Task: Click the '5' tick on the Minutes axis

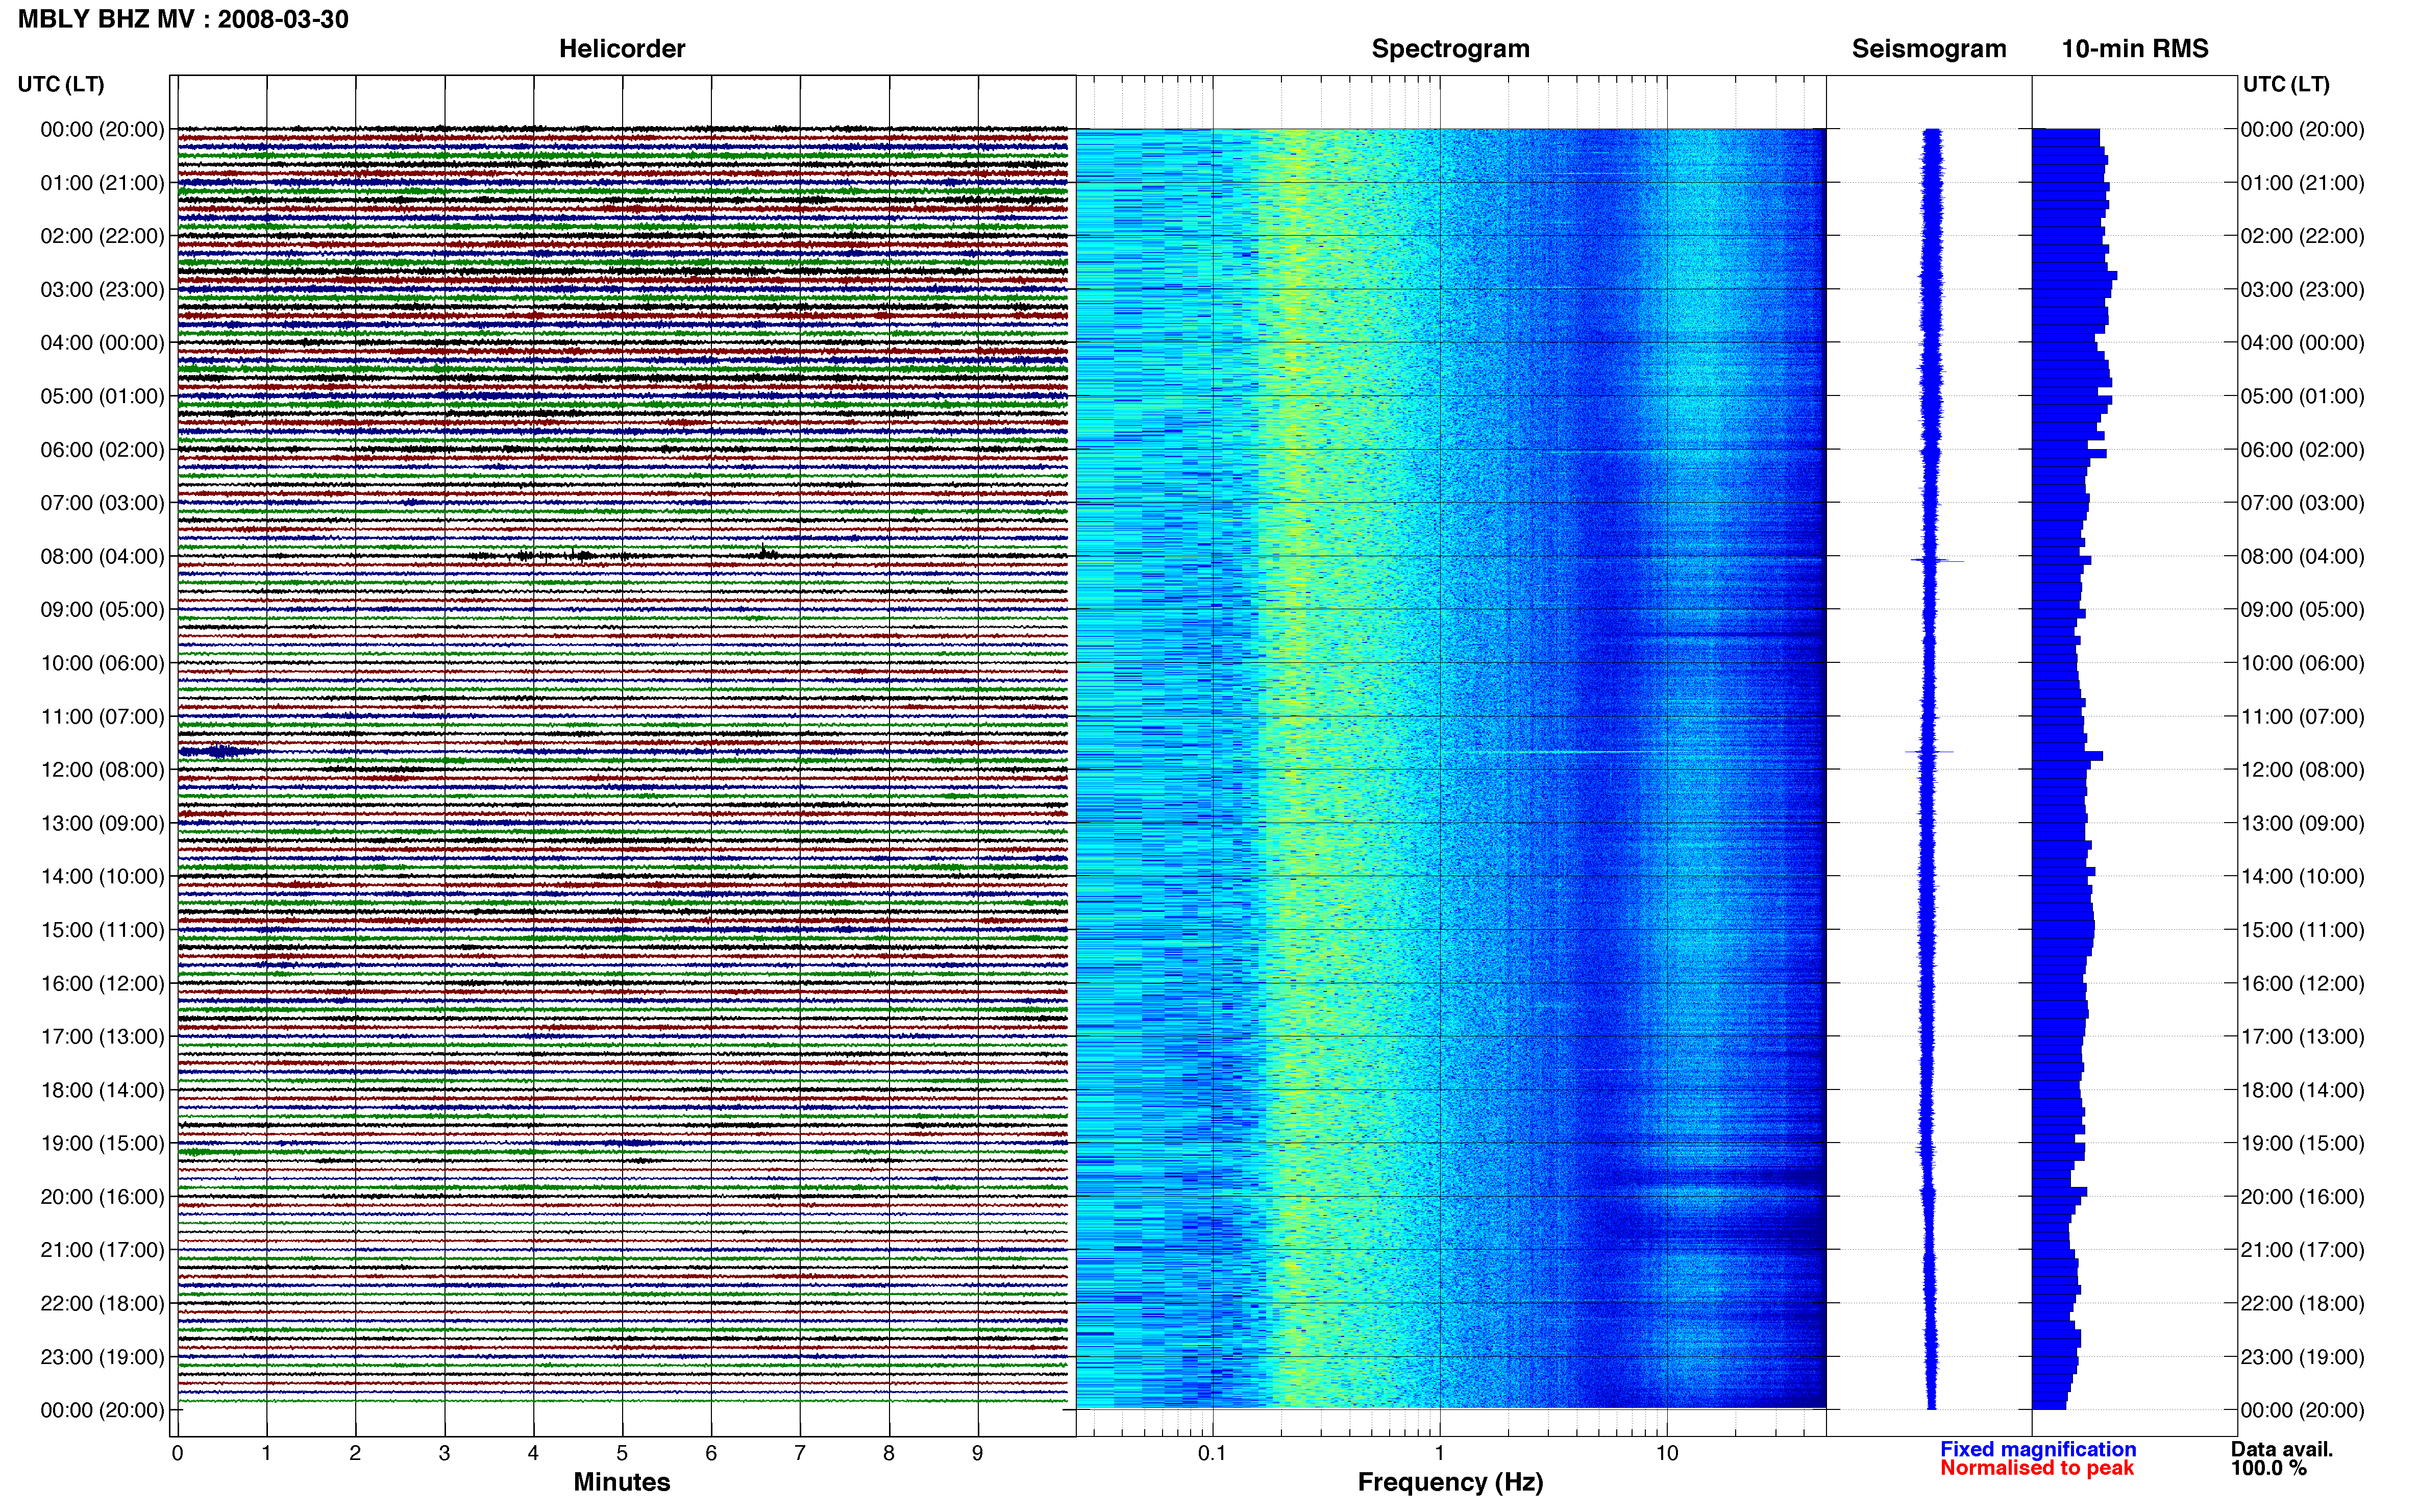Action: [622, 1453]
